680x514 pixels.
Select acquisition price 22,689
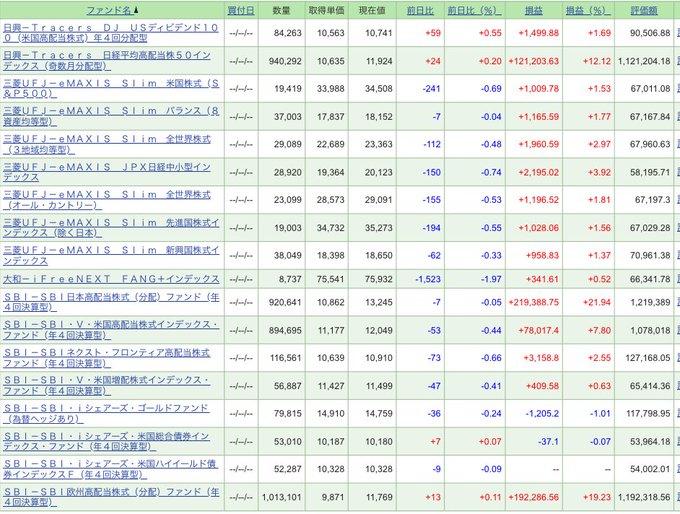point(330,144)
